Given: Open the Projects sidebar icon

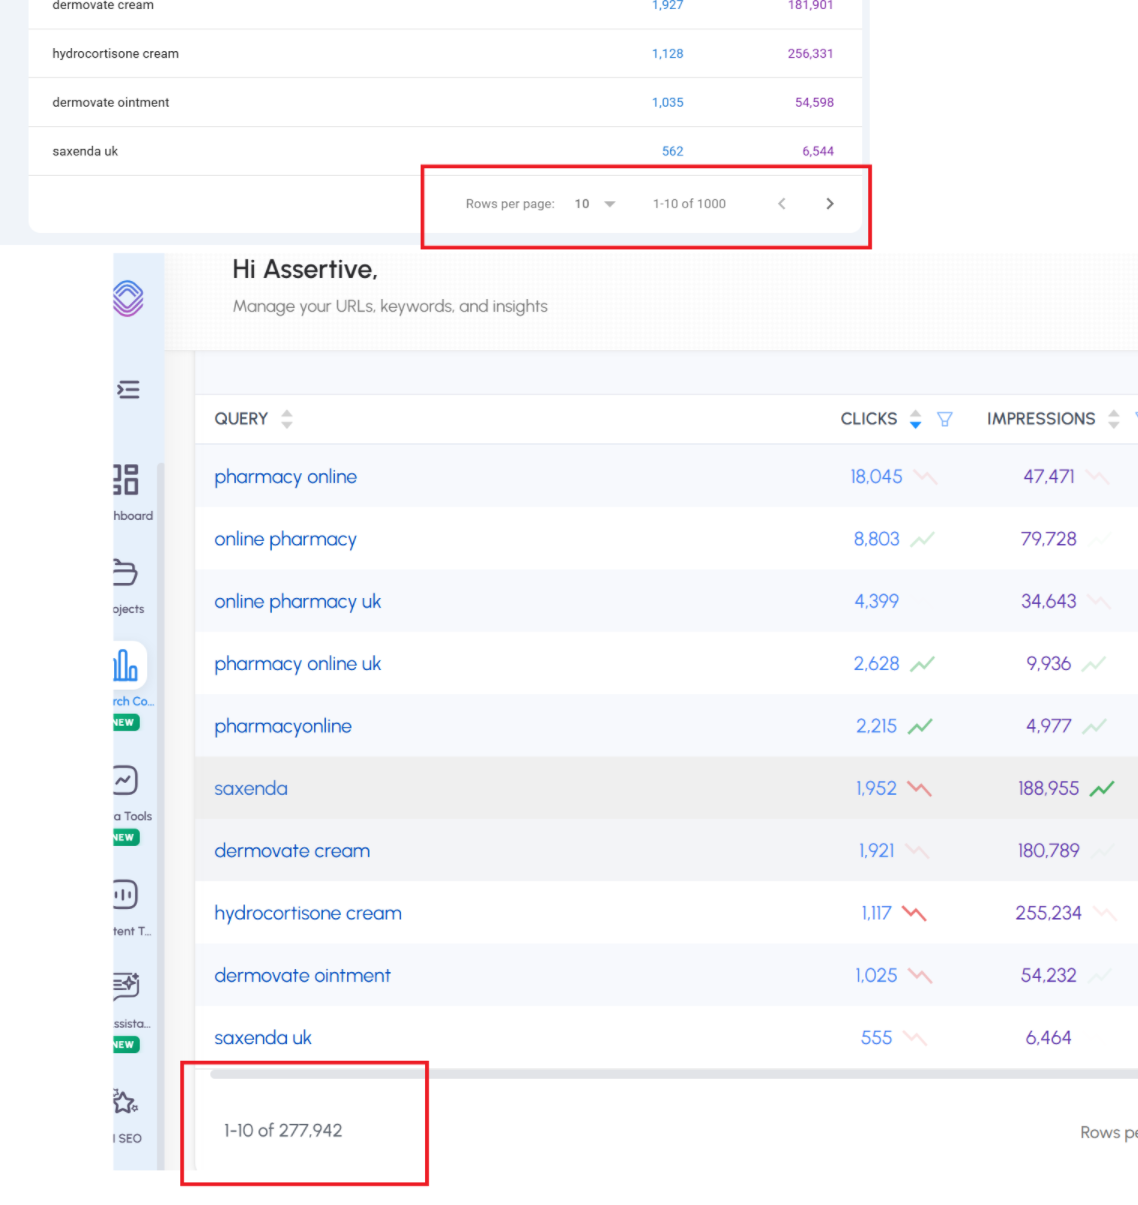Looking at the screenshot, I should 125,573.
